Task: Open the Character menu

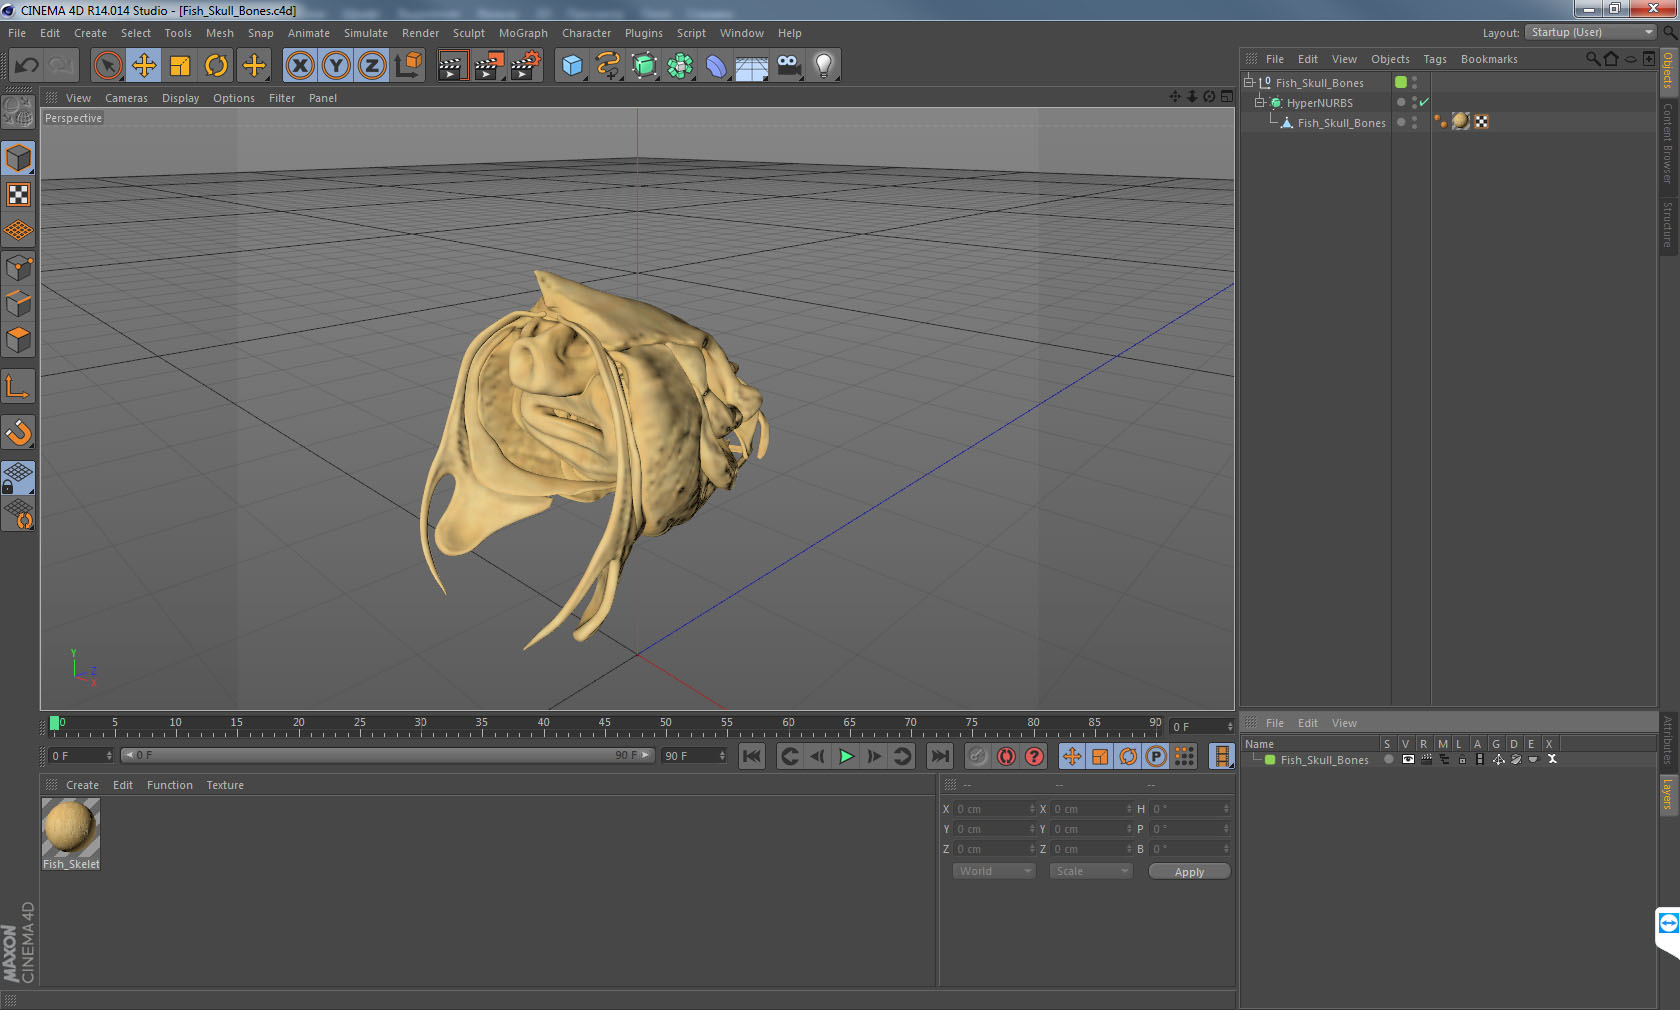Action: [586, 33]
